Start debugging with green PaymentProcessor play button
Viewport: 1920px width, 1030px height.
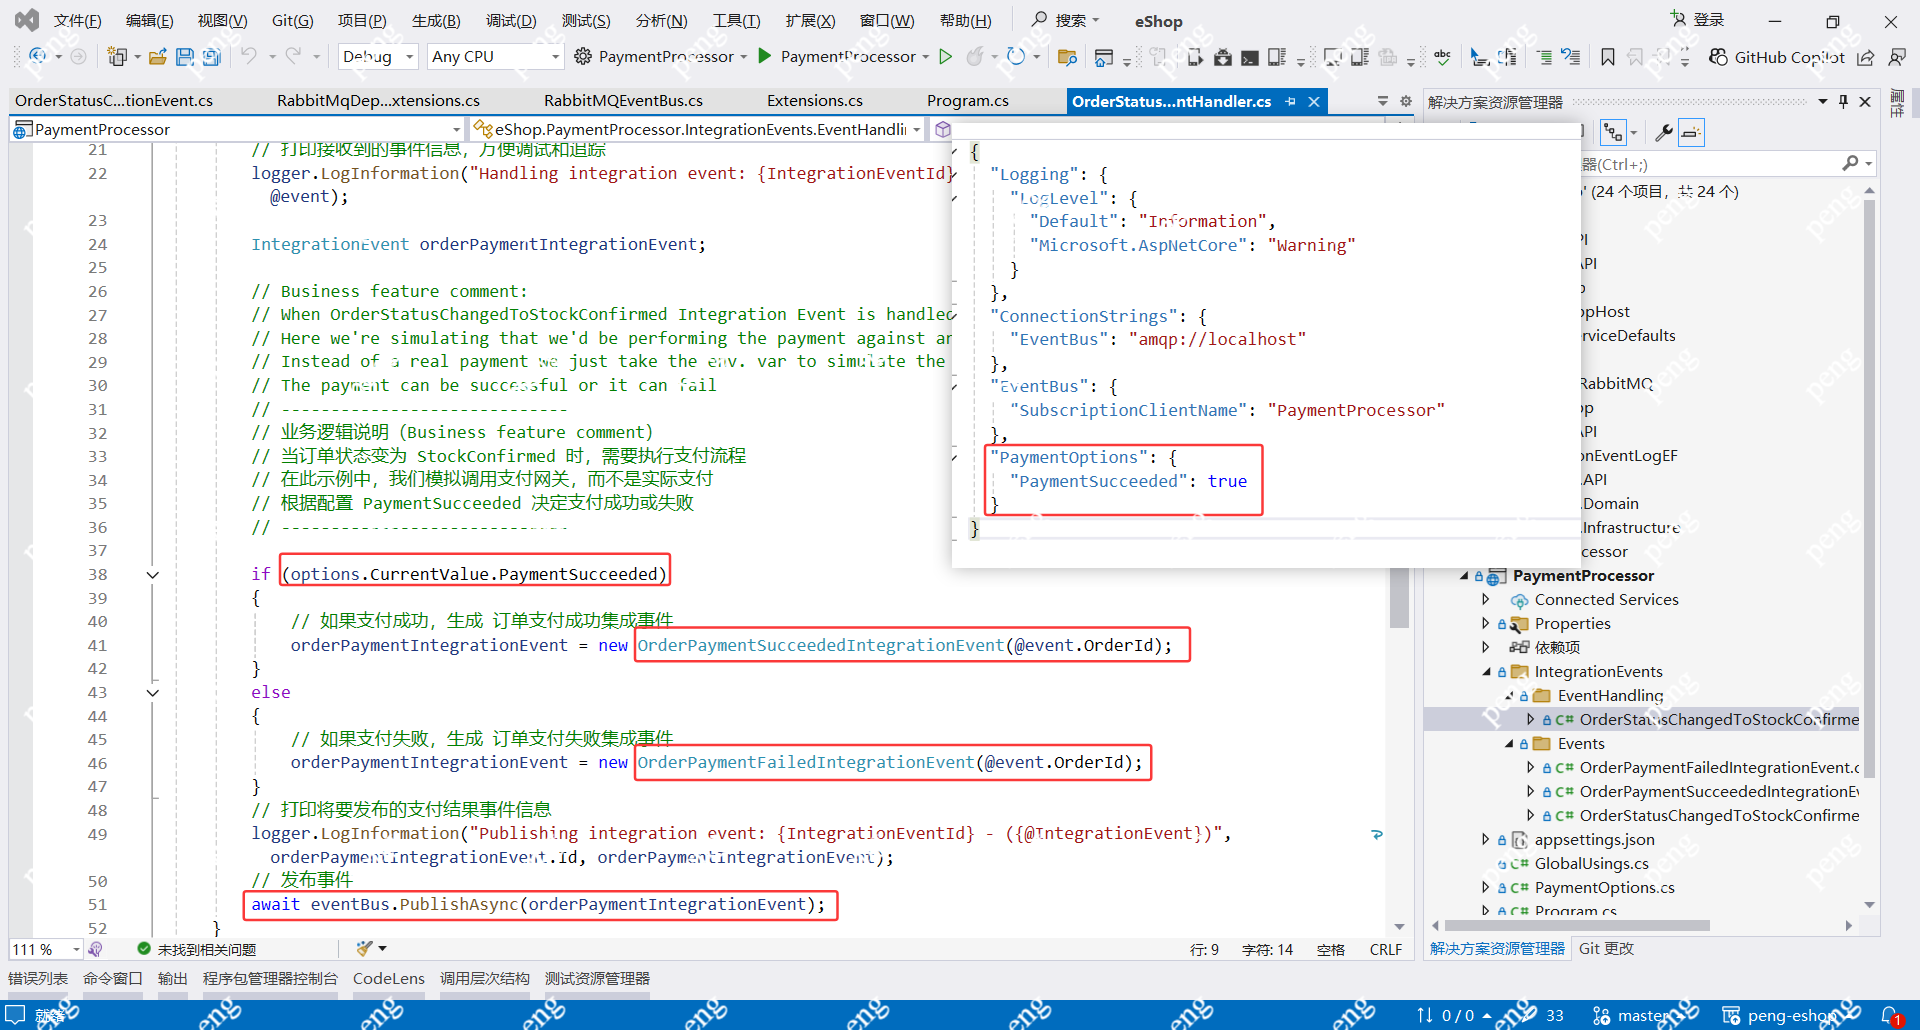click(x=765, y=56)
